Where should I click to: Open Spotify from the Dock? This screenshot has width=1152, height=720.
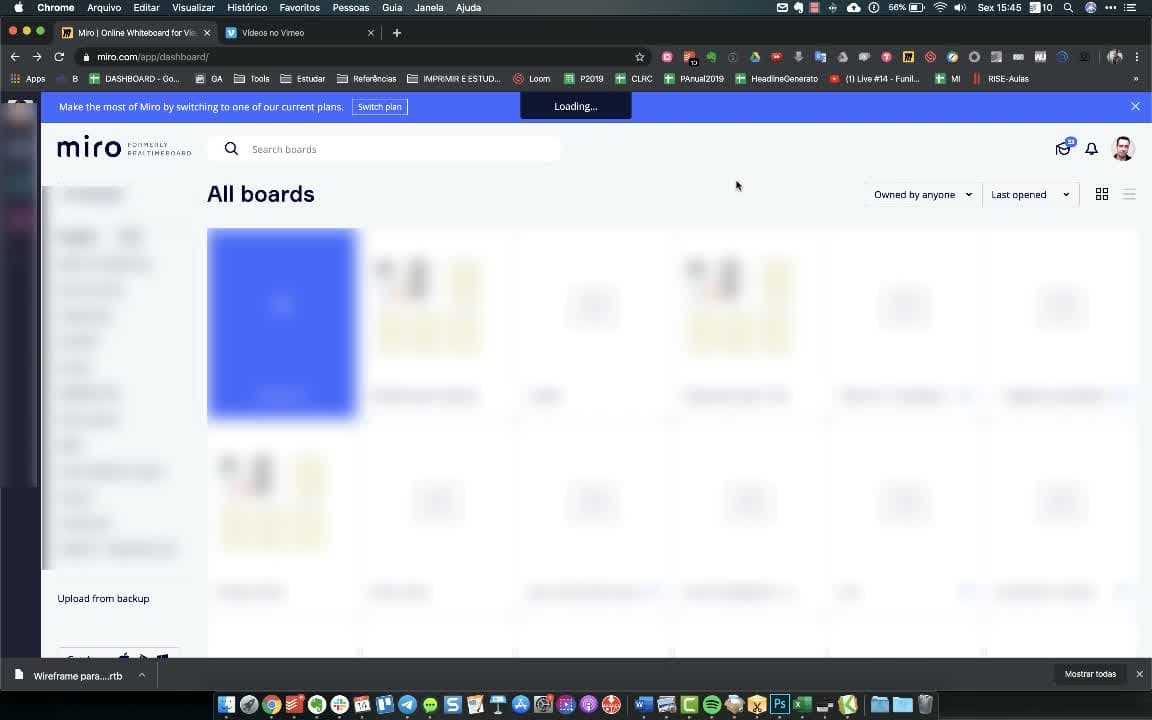(711, 705)
